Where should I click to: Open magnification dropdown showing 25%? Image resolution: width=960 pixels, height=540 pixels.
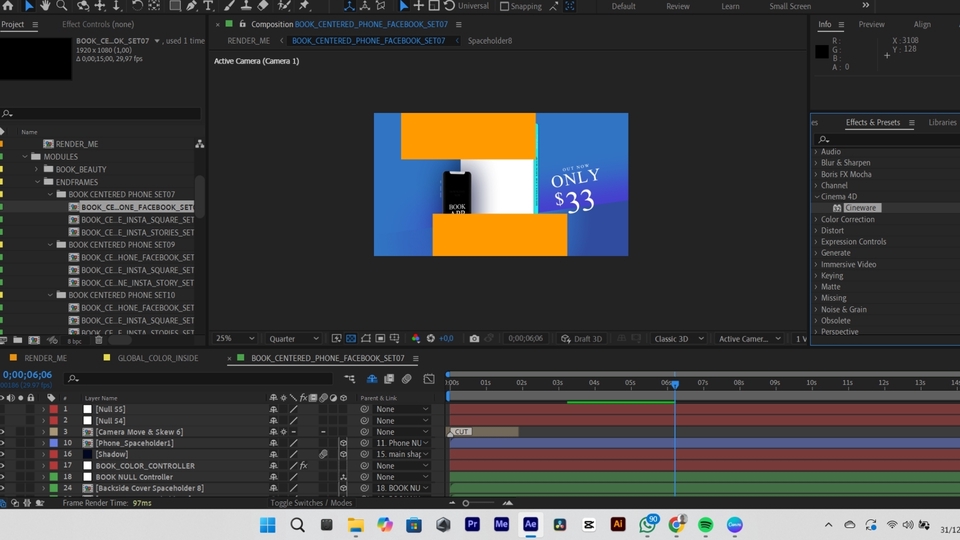(234, 339)
